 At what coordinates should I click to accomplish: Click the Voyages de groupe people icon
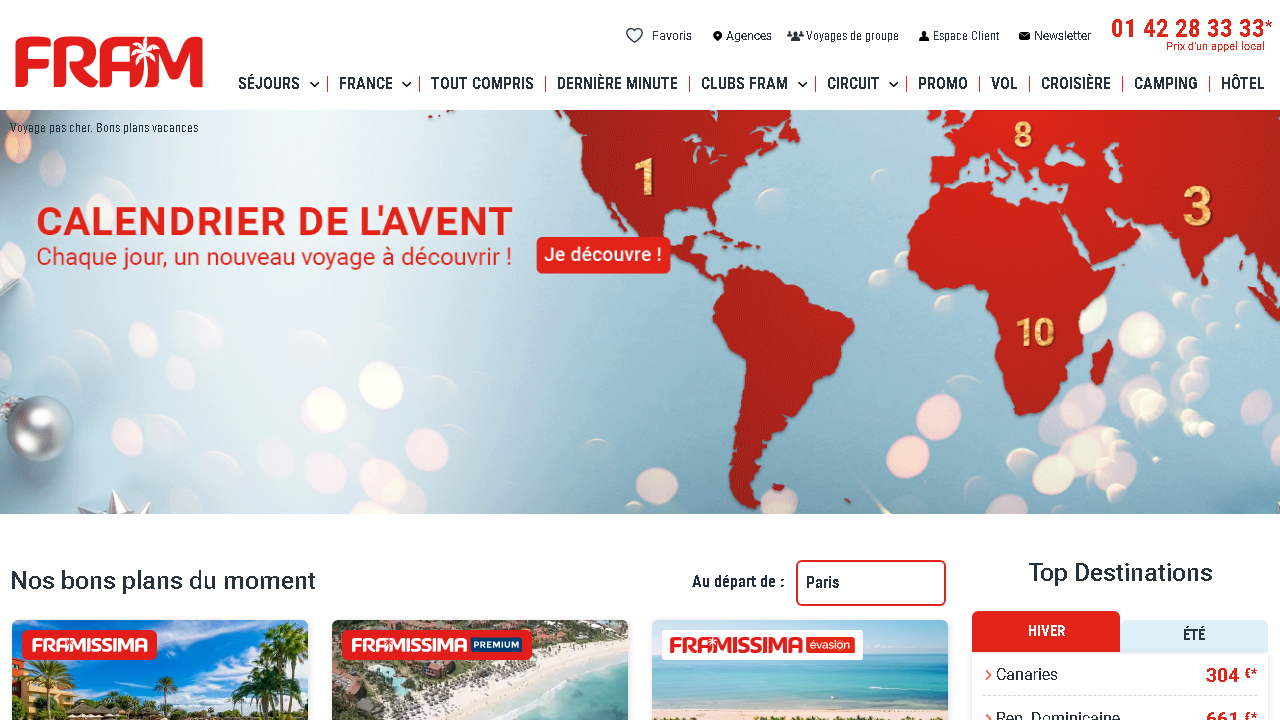(795, 36)
